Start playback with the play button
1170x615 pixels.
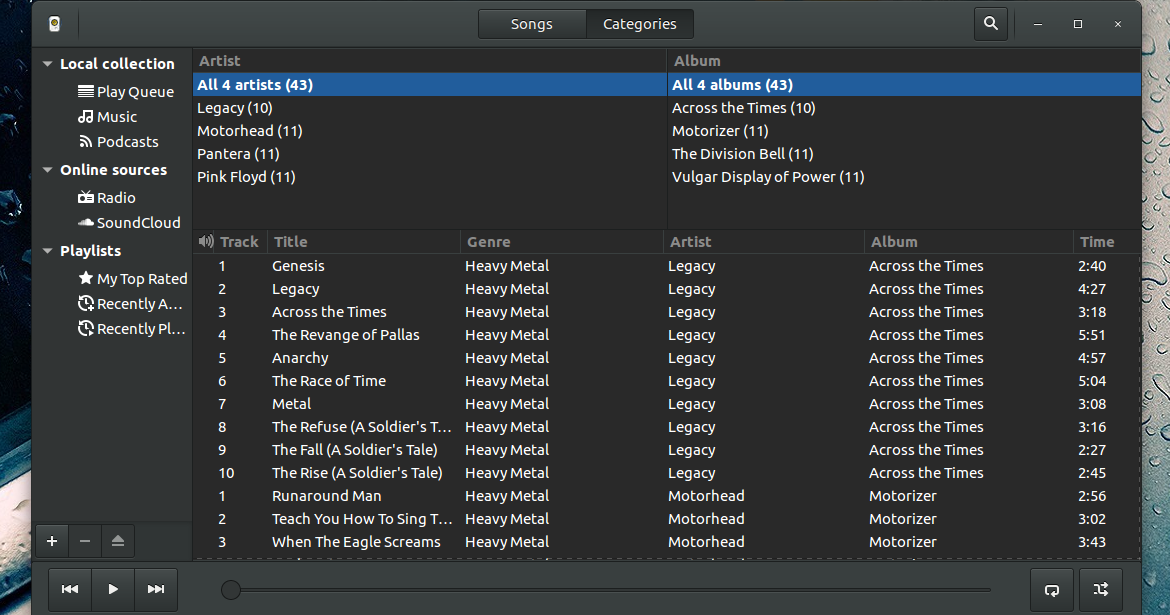[x=112, y=589]
